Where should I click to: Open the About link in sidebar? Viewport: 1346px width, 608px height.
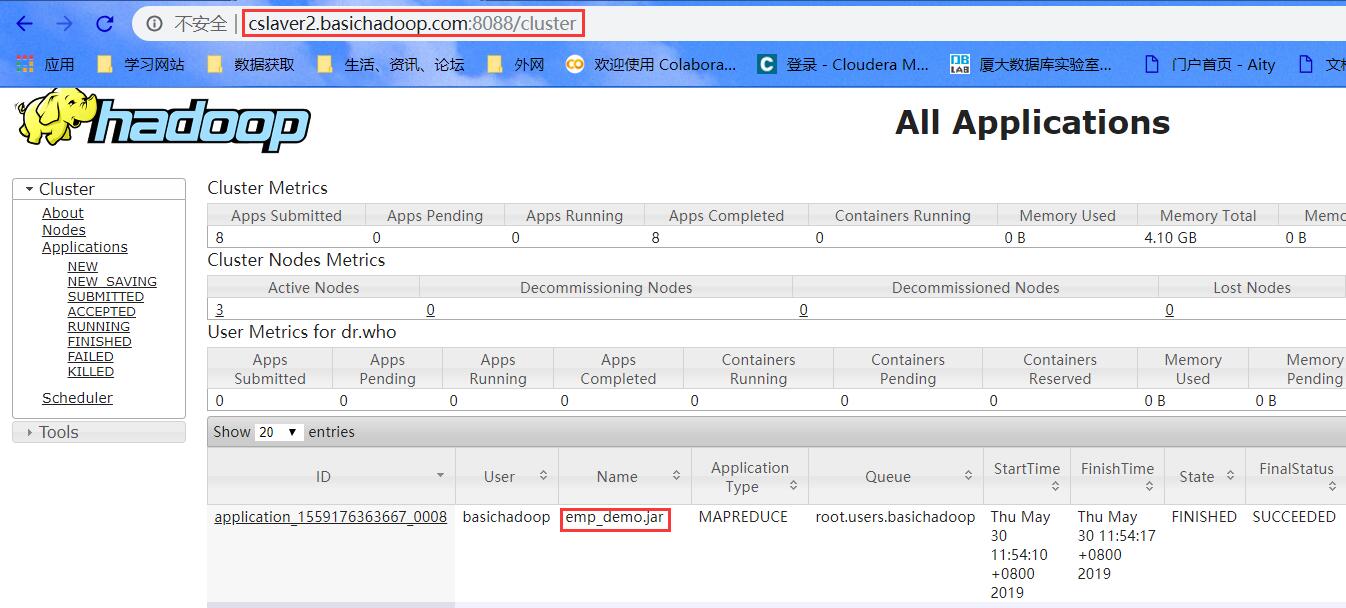62,213
